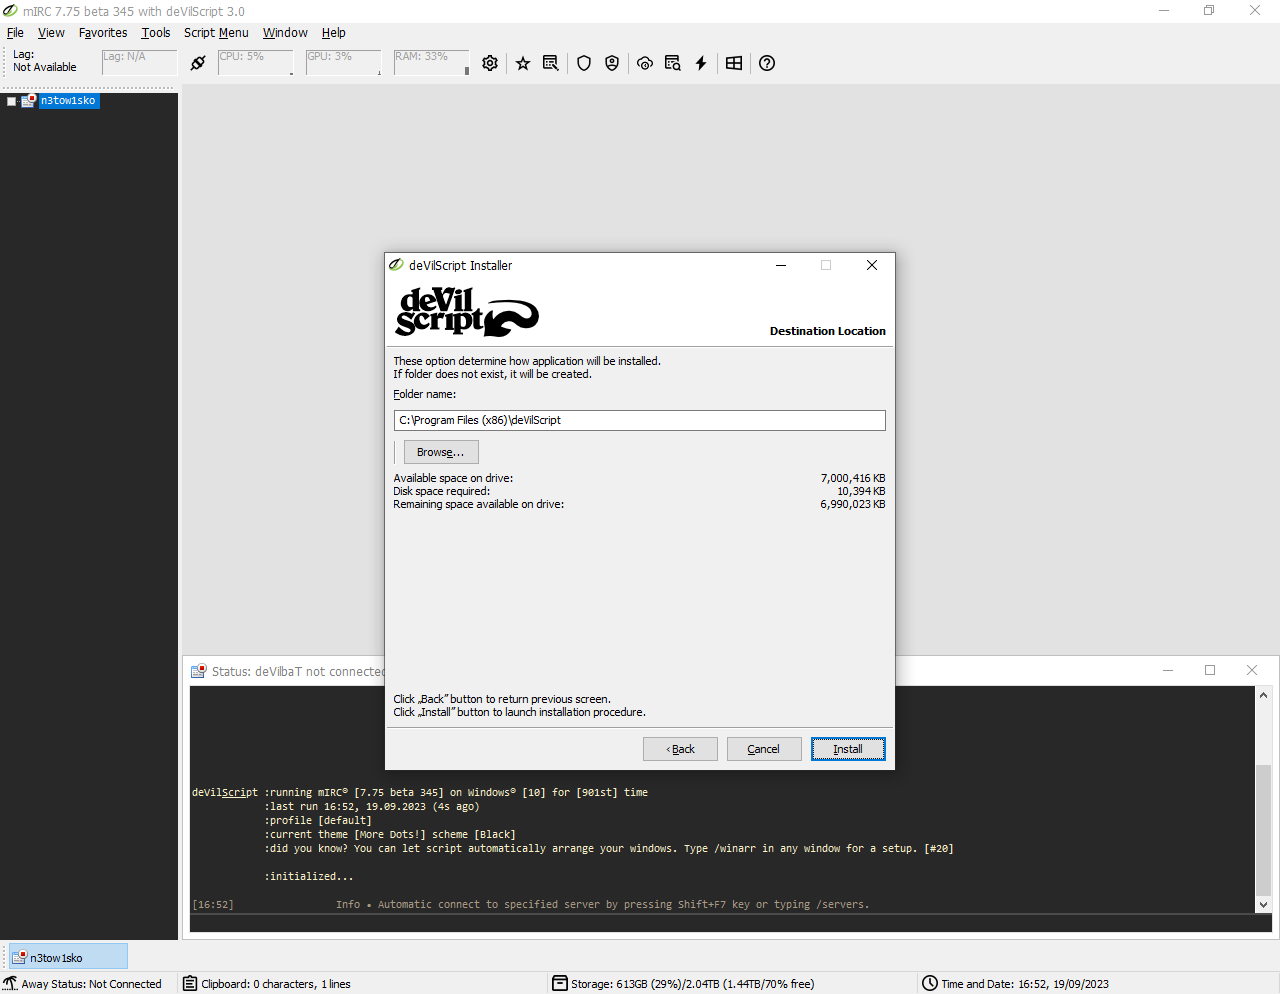Cancel the deVilScript installation
The height and width of the screenshot is (994, 1280).
point(764,749)
